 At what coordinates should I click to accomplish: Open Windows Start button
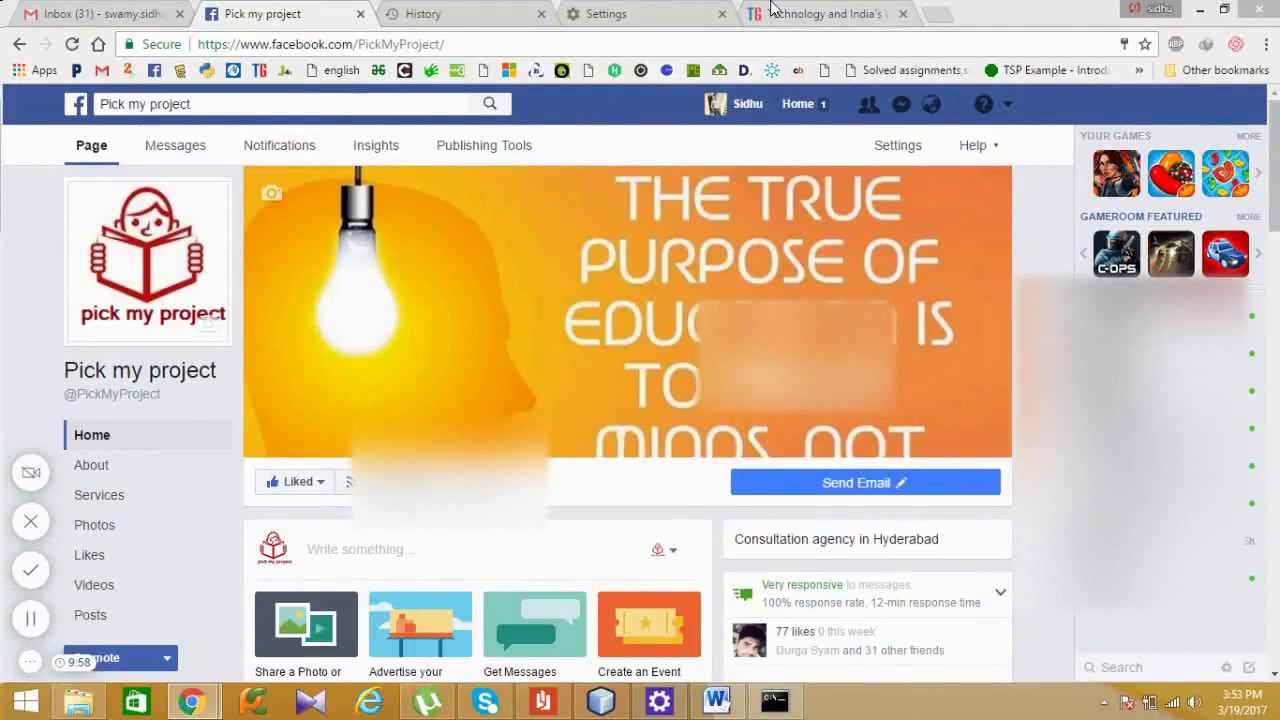click(25, 702)
